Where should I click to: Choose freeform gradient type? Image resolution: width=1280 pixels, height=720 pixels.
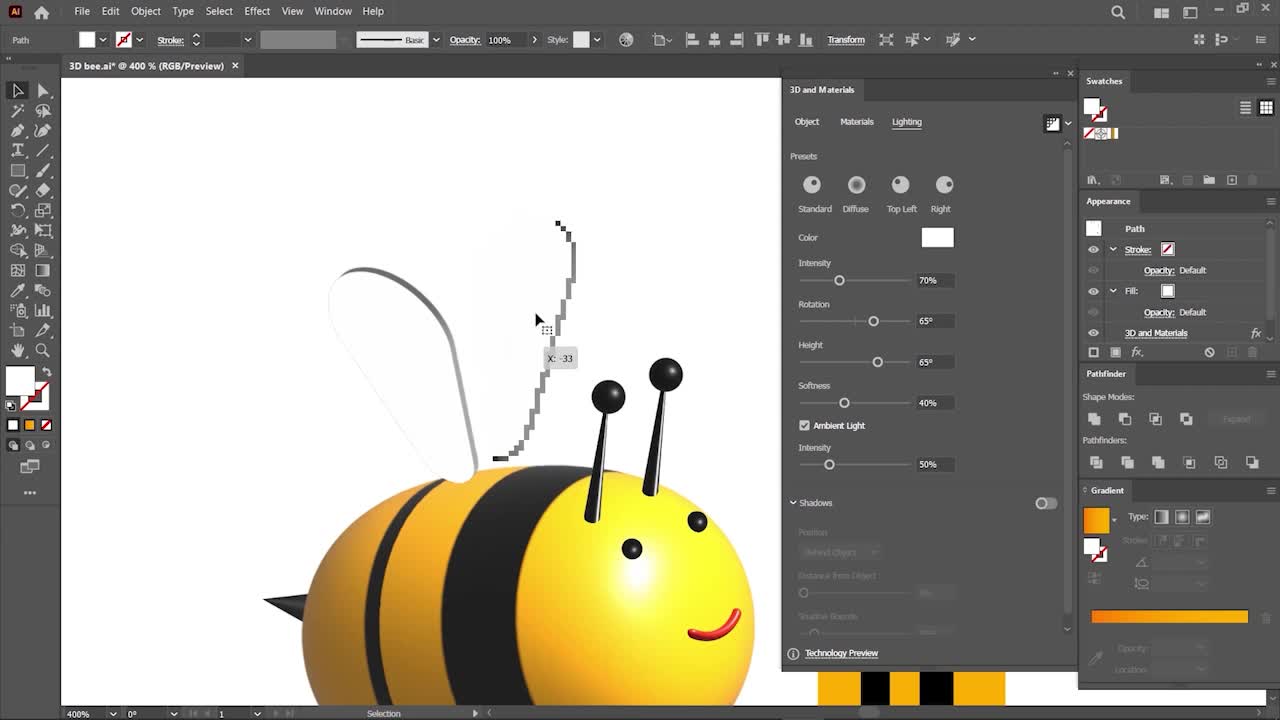pyautogui.click(x=1203, y=517)
